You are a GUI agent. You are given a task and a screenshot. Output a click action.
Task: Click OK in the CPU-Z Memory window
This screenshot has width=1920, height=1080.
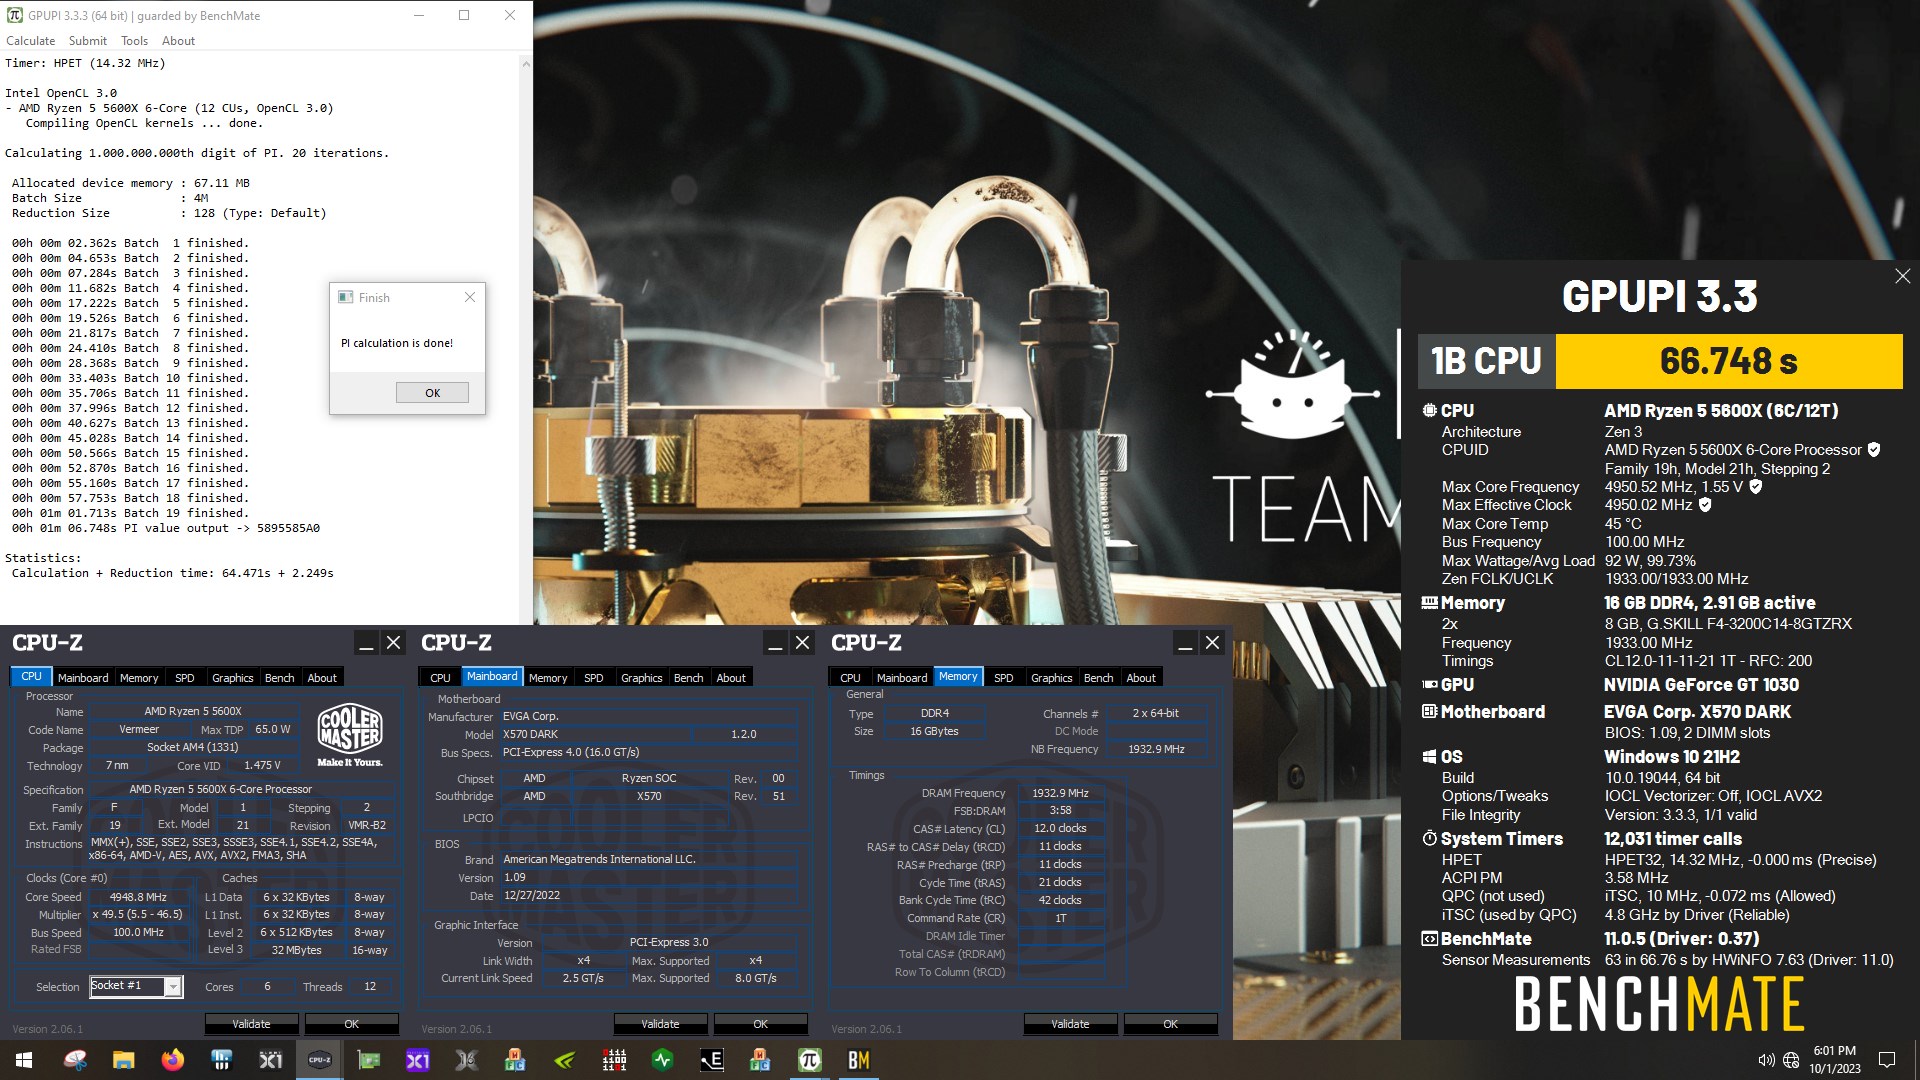[x=1170, y=1024]
